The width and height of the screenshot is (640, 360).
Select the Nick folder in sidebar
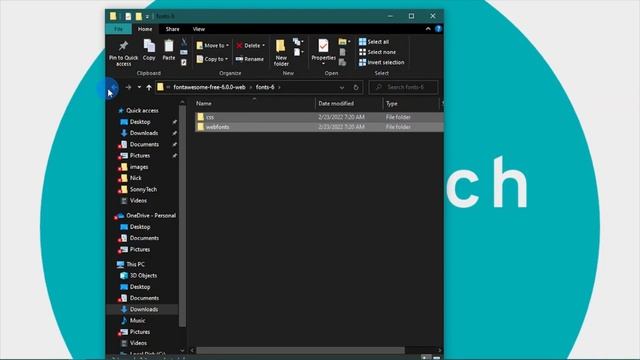click(136, 178)
